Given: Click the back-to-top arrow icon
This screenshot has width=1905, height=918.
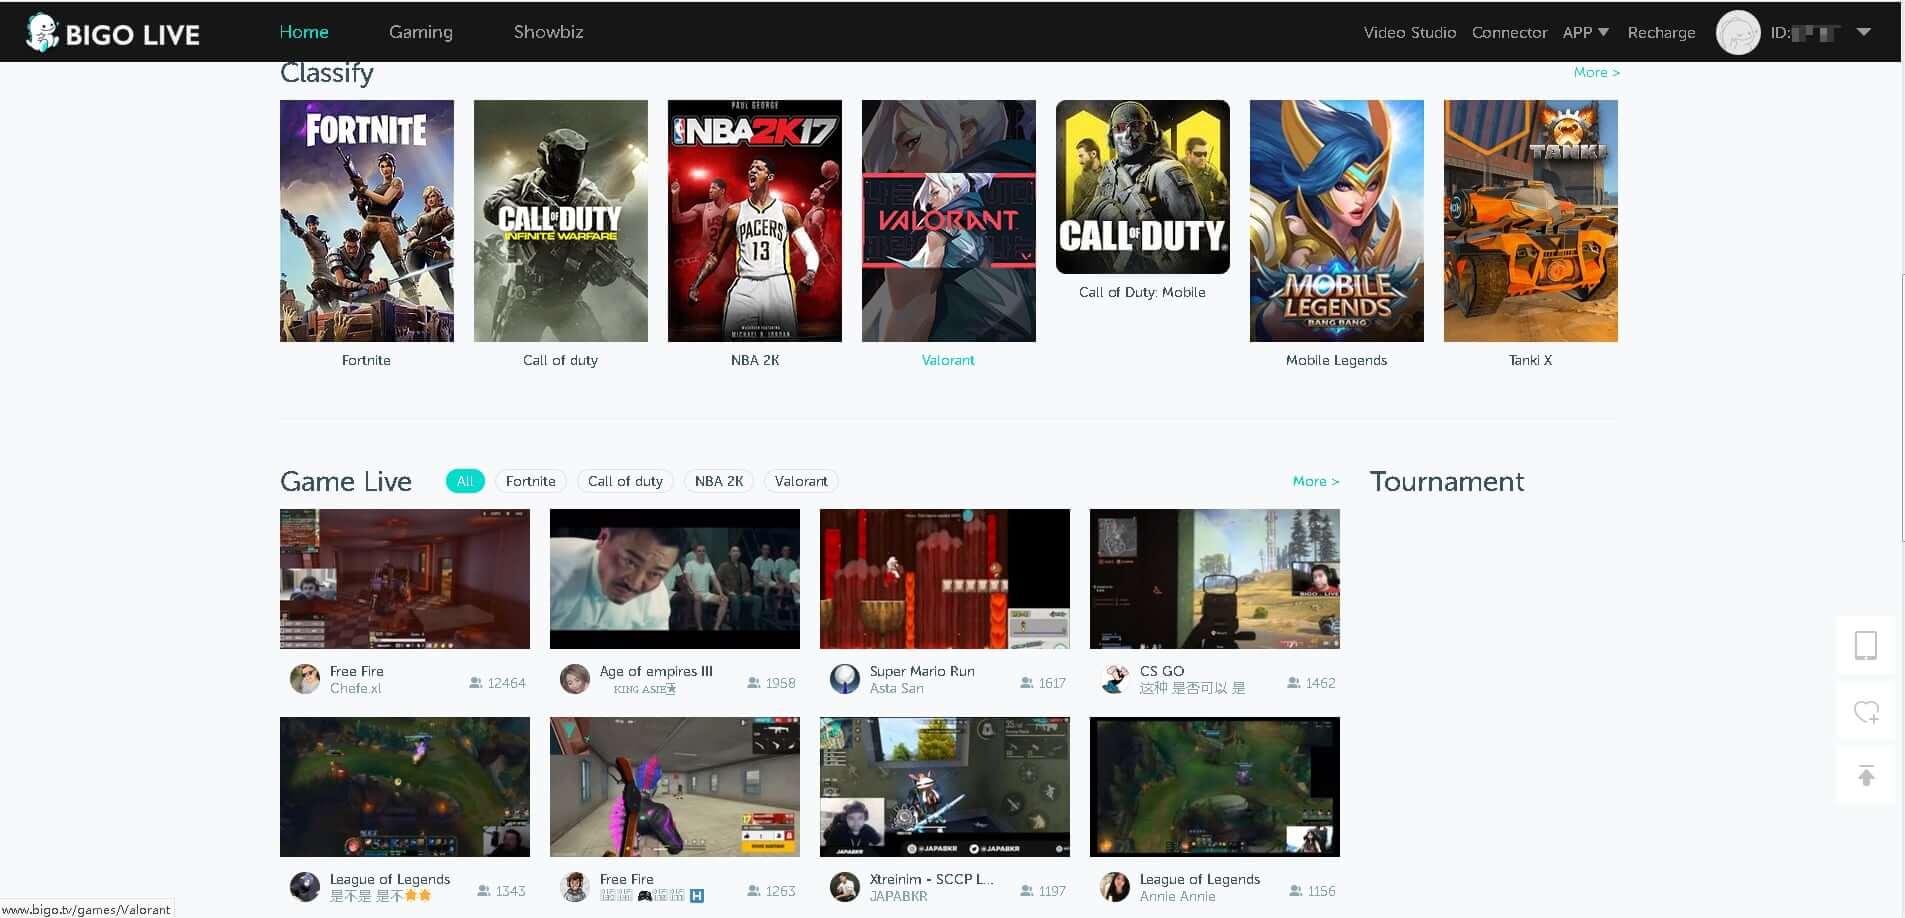Looking at the screenshot, I should 1865,776.
